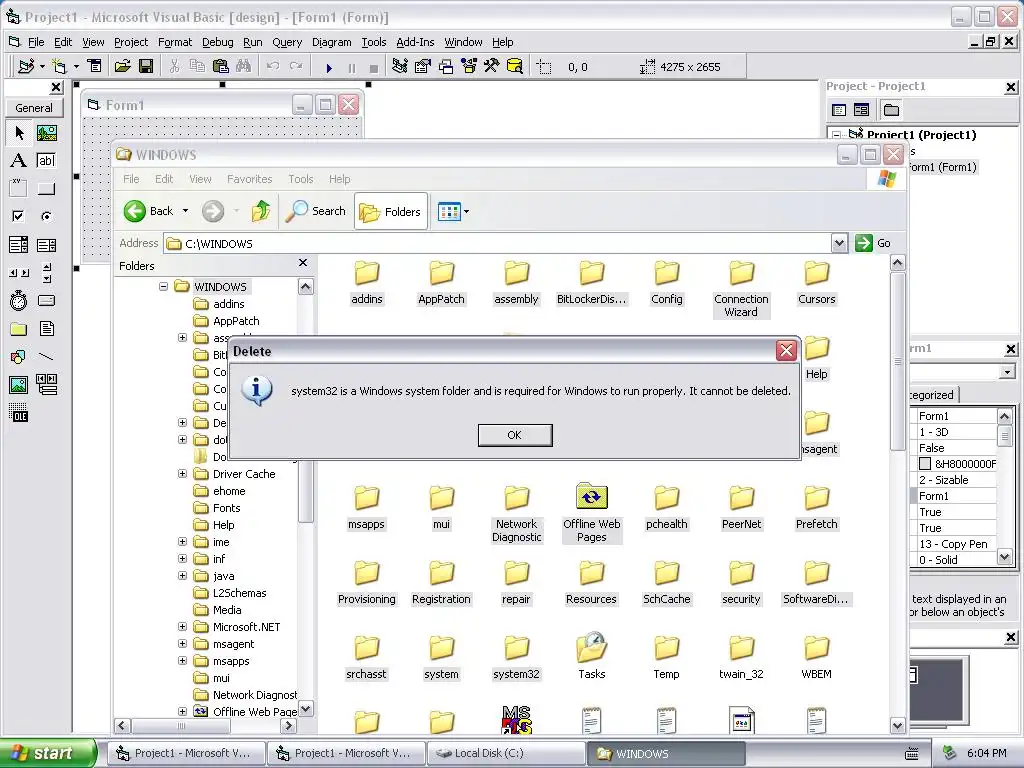Select the Pointer tool in the toolbox
This screenshot has width=1024, height=768.
tap(19, 134)
